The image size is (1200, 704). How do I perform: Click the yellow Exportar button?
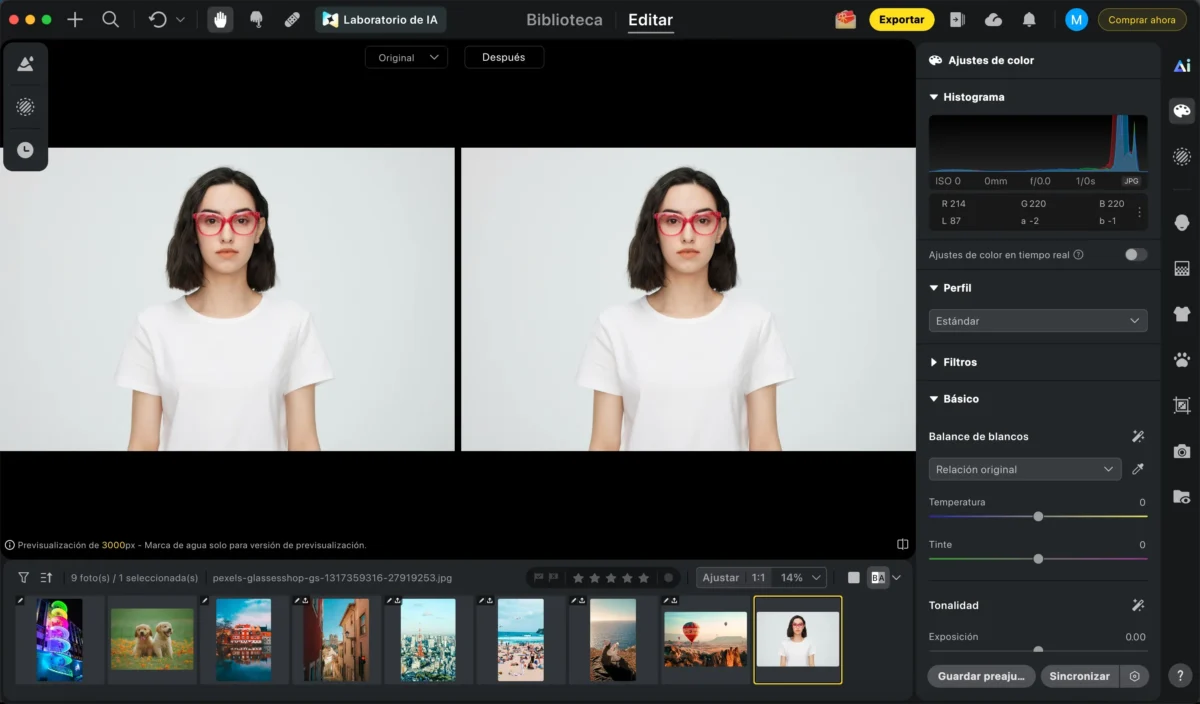901,20
